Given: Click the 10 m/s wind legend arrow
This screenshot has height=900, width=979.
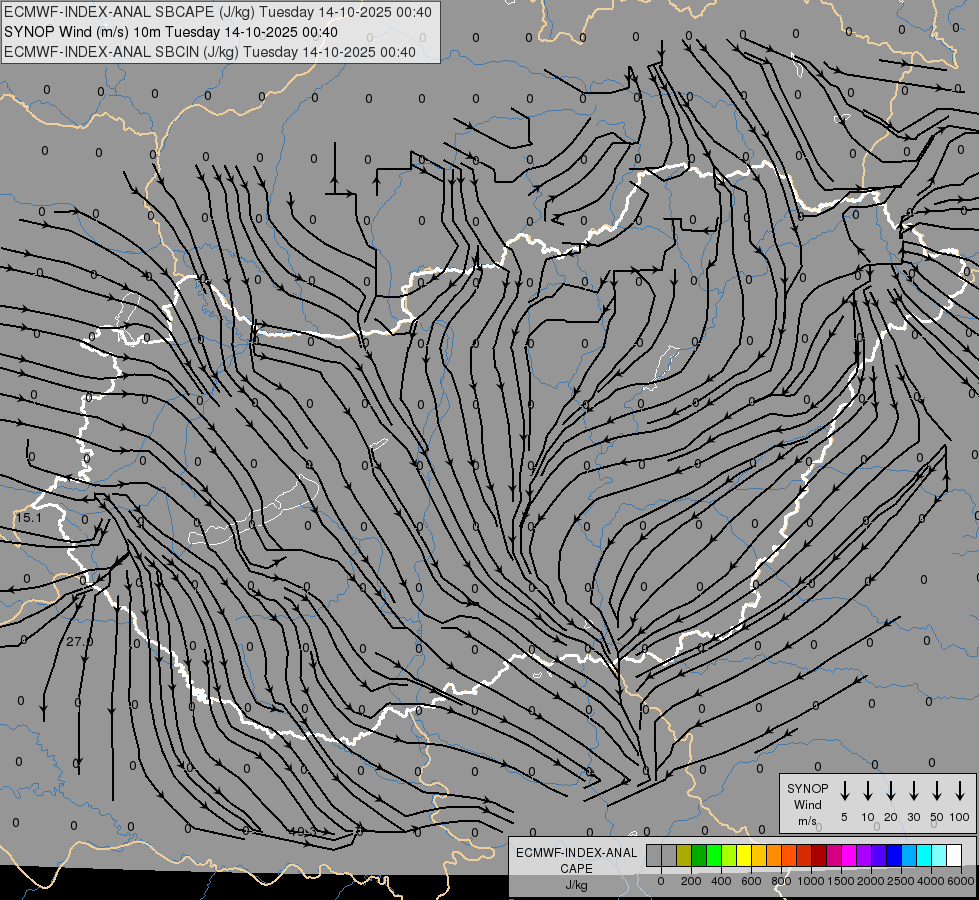Looking at the screenshot, I should coord(868,791).
